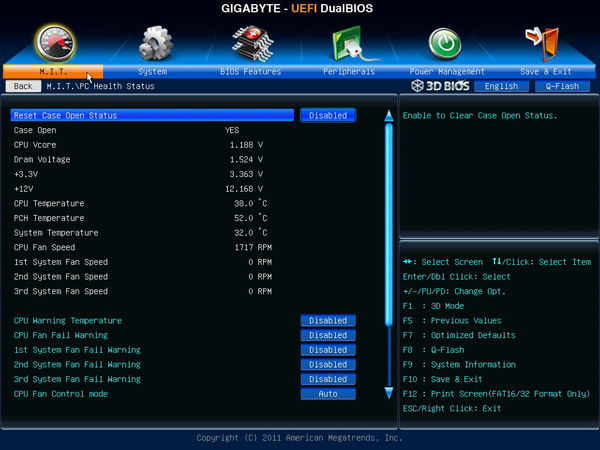
Task: Click the Power Management green power icon
Action: click(445, 44)
